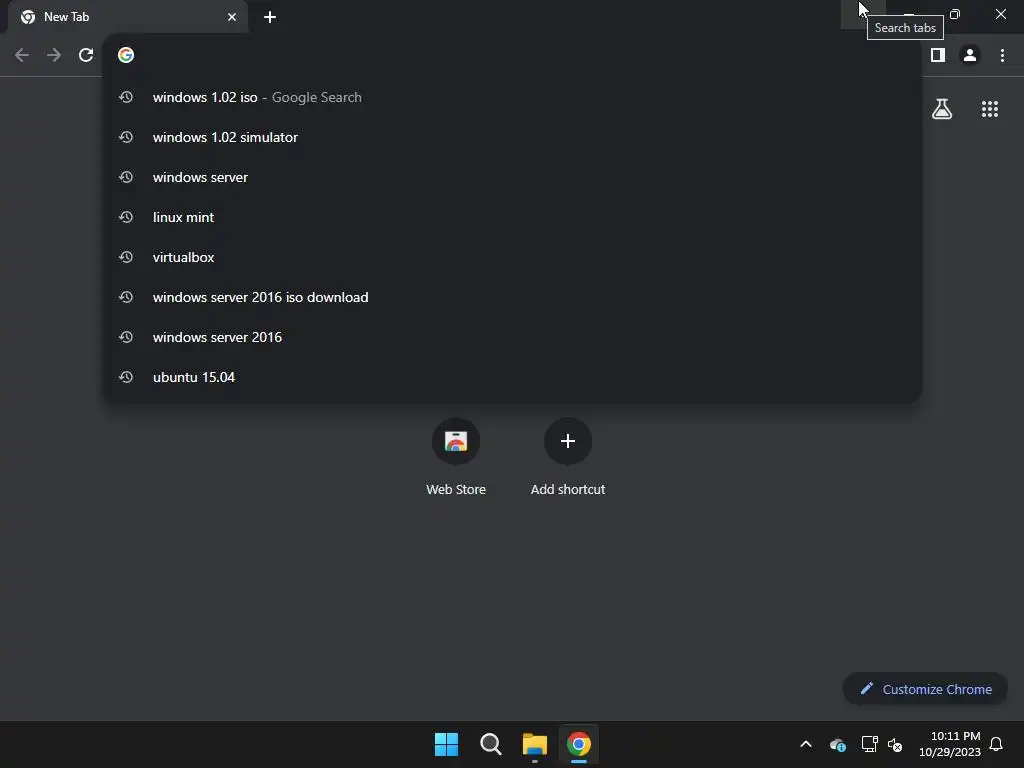The image size is (1024, 768).
Task: Select the New Tab tab
Action: (x=128, y=17)
